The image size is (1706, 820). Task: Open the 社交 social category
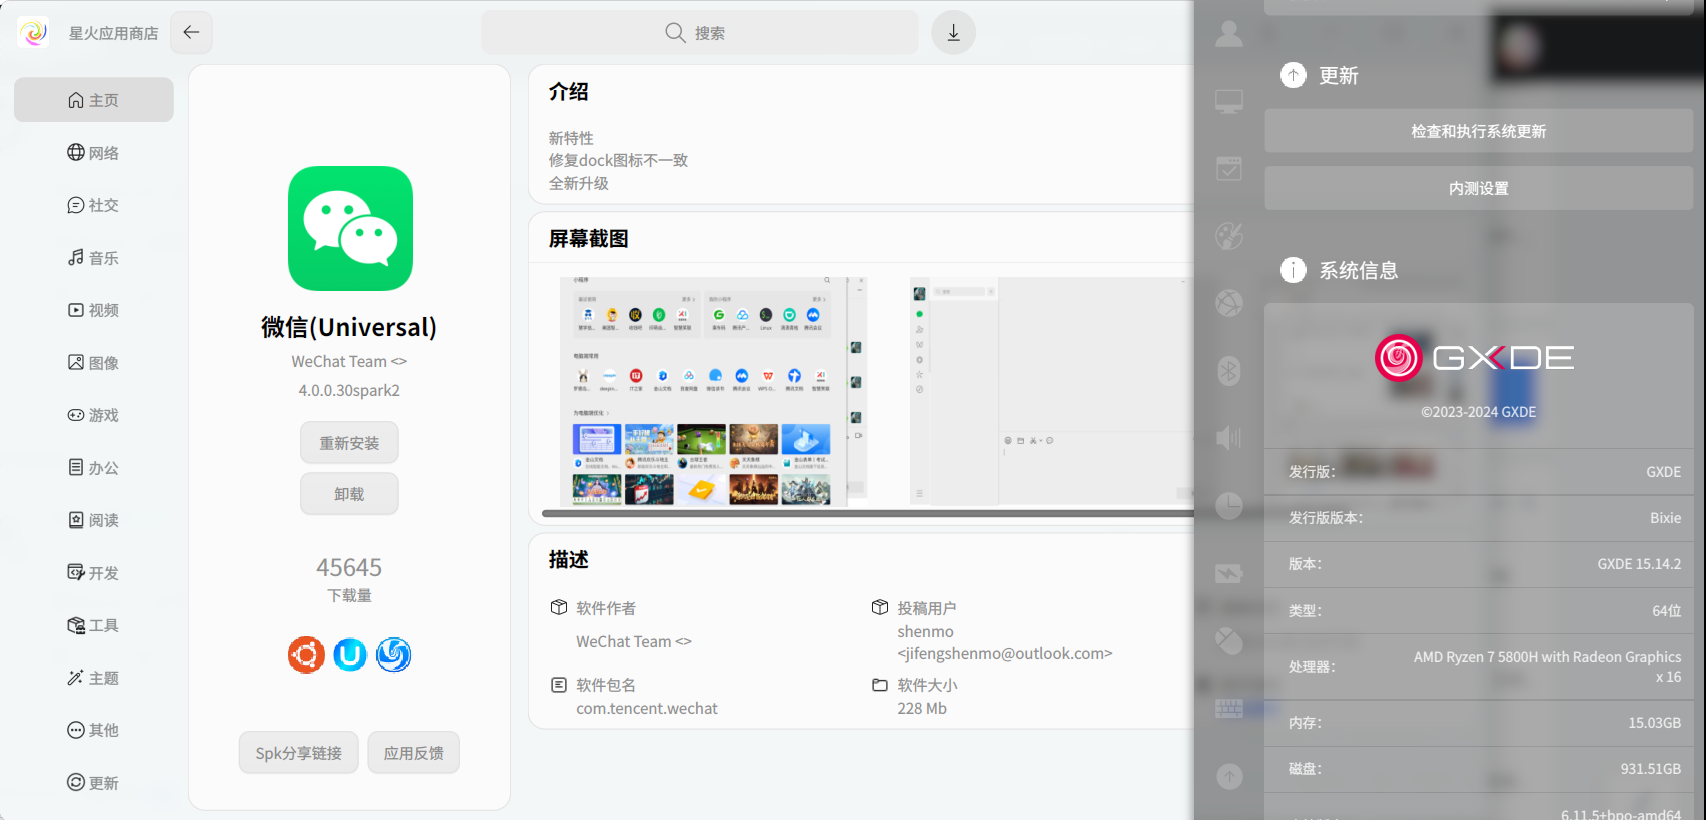(x=94, y=205)
